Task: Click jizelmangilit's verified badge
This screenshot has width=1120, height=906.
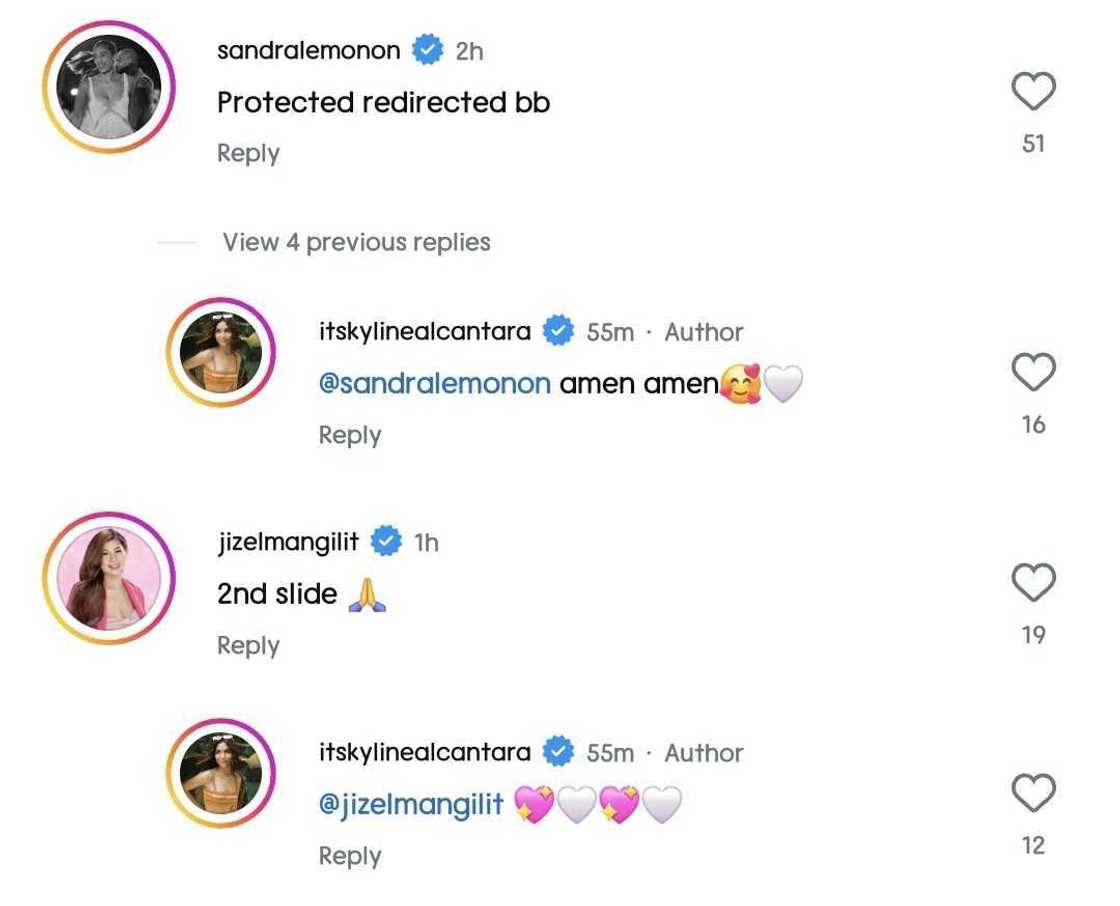Action: [386, 541]
